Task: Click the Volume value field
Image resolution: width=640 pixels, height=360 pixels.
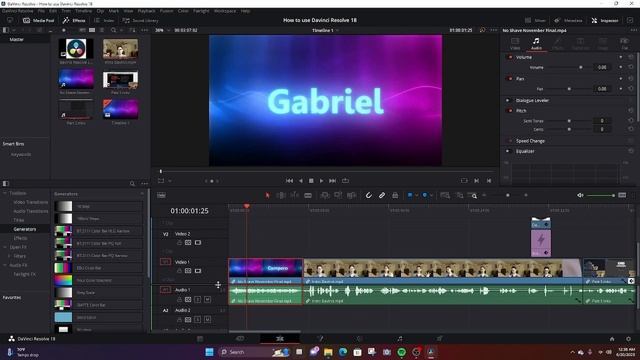Action: 602,67
